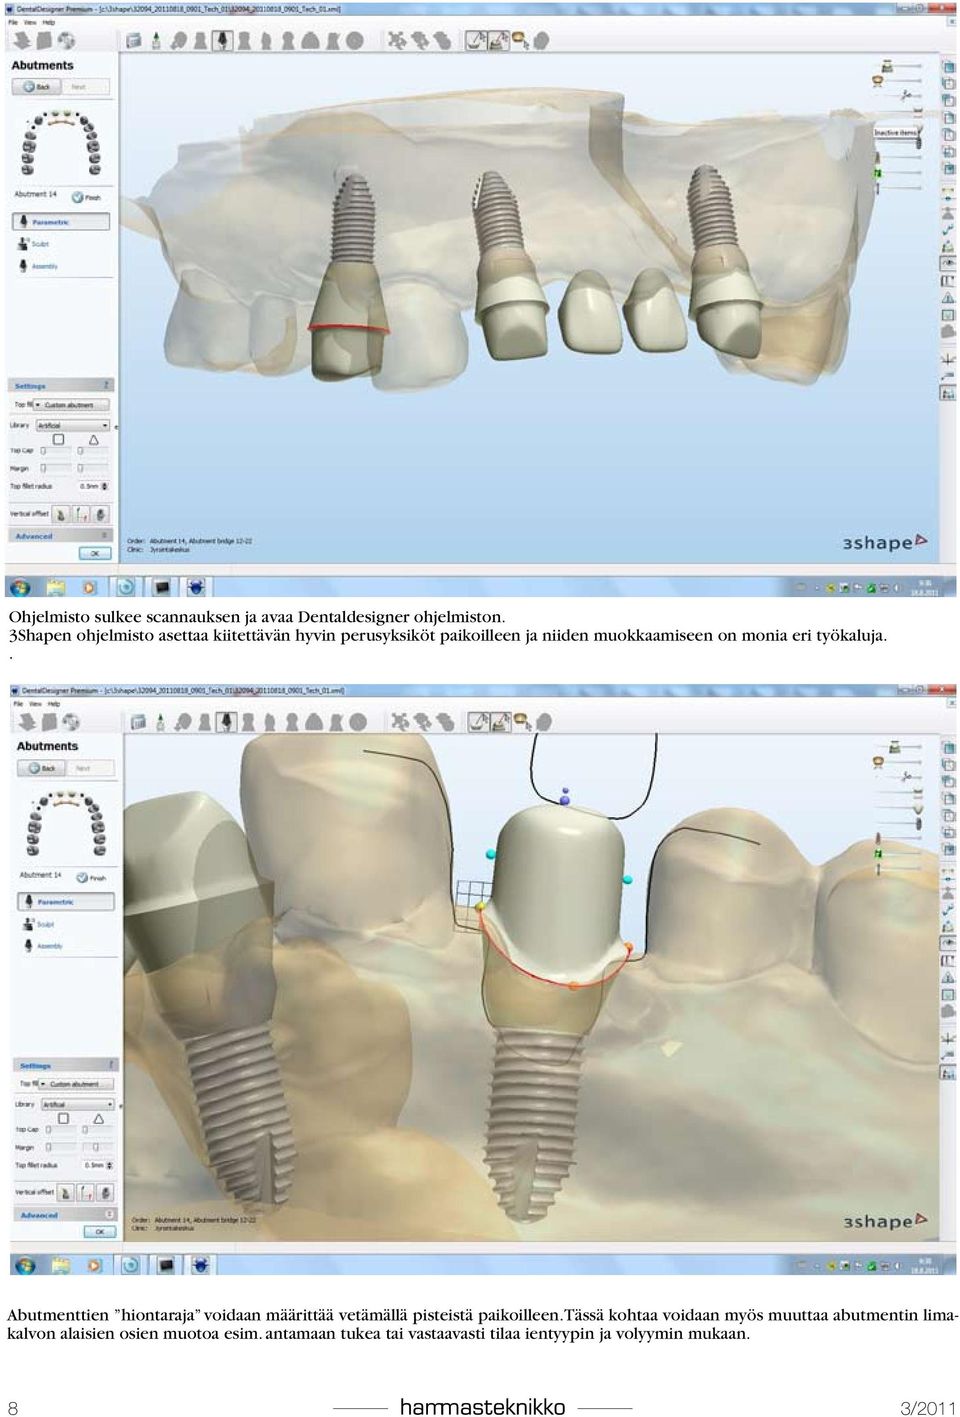Click the active abutment workflow step, lower toolbar

pyautogui.click(x=227, y=722)
